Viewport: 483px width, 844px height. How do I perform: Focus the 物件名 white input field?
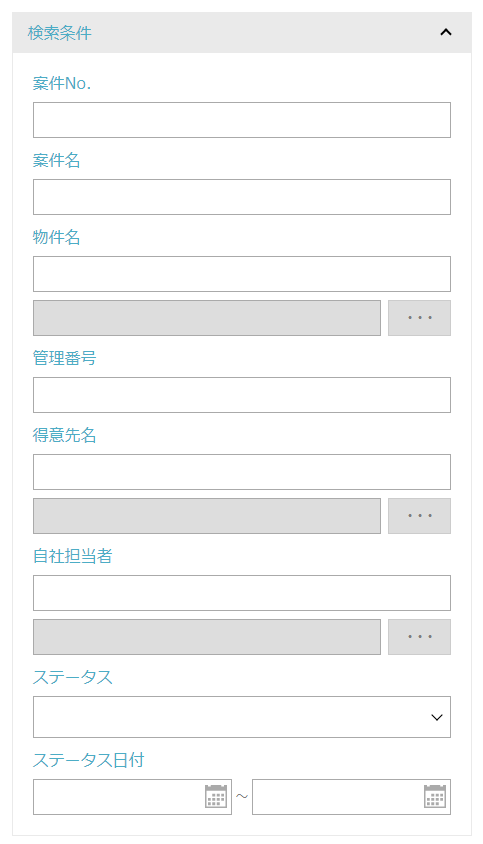pyautogui.click(x=242, y=274)
